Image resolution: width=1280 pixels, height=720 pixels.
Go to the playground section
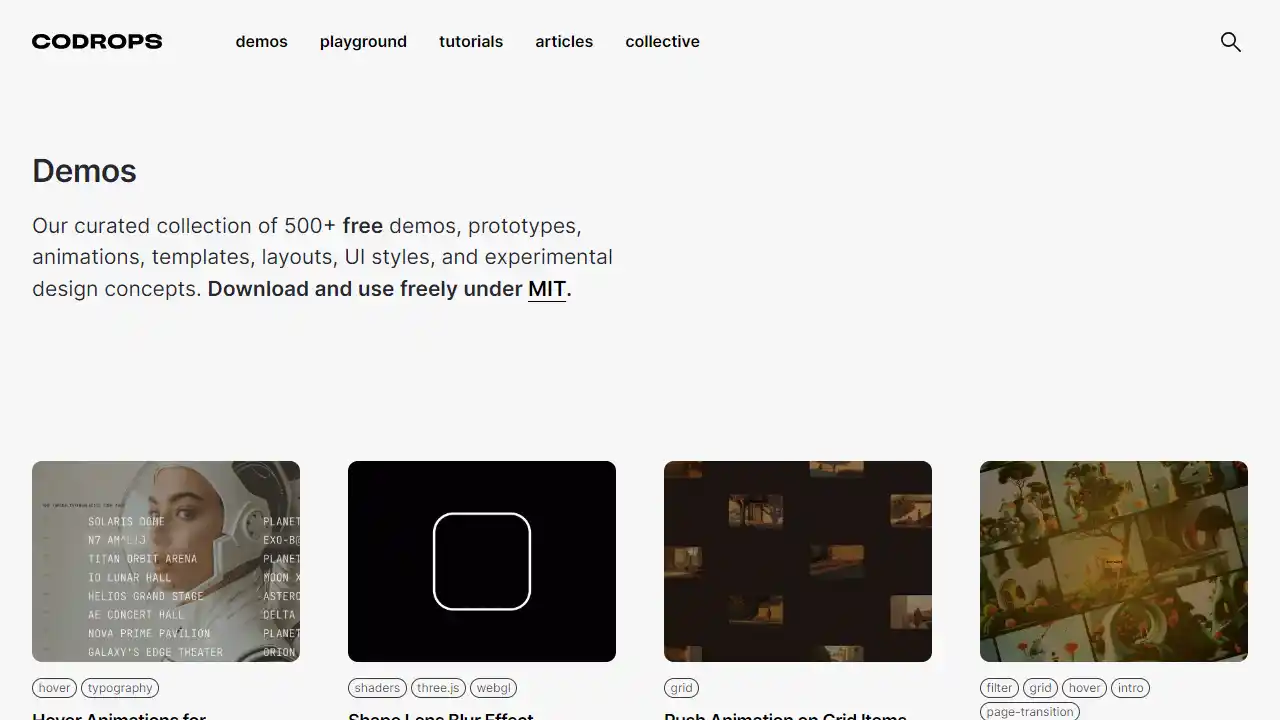(363, 42)
